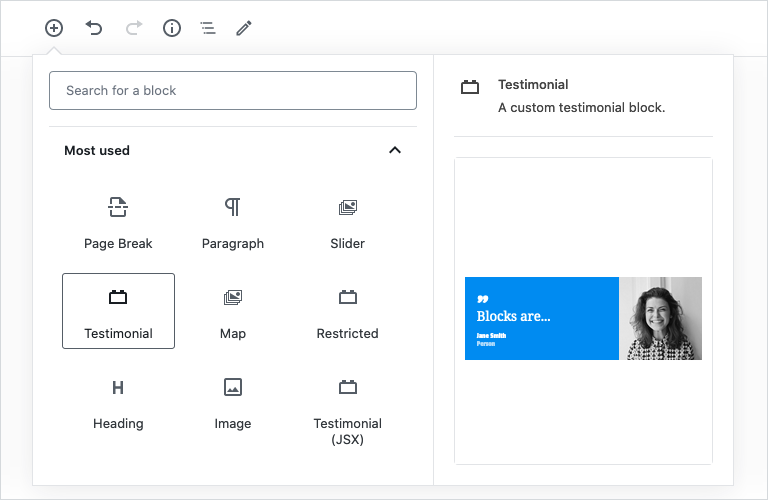Open the block navigation list icon
Screen dimensions: 768x500
point(208,28)
